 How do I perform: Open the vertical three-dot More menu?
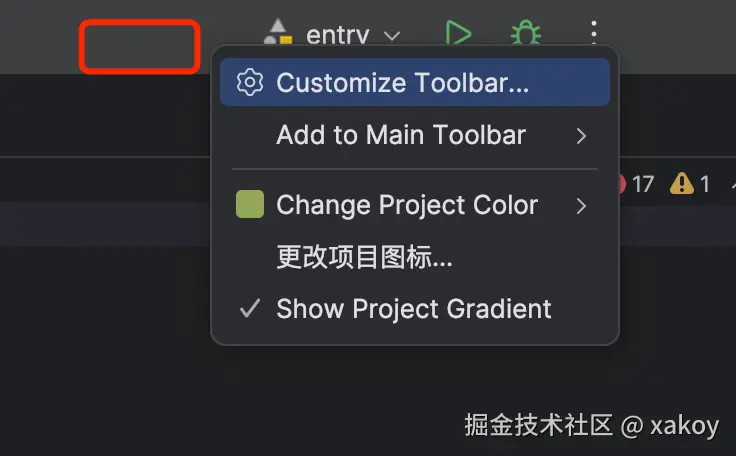click(x=594, y=32)
